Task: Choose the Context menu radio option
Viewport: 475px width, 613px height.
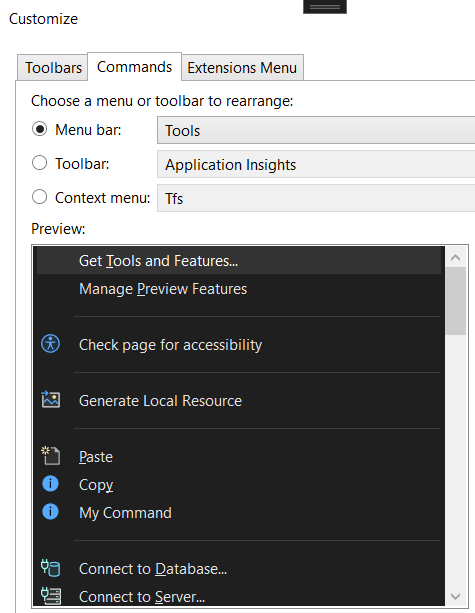Action: pos(39,197)
